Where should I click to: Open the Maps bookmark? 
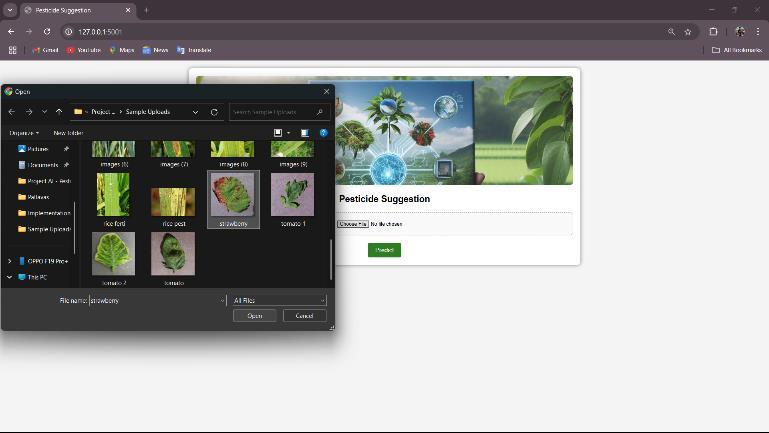(x=122, y=50)
